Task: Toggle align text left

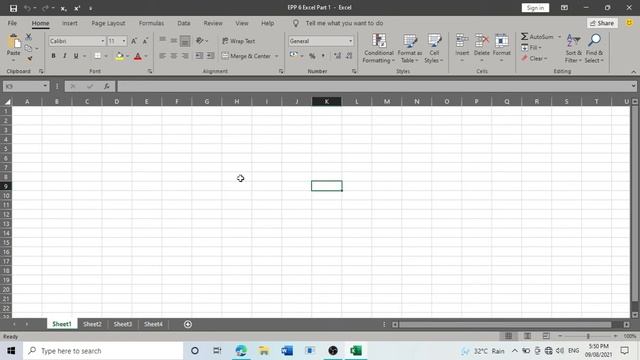Action: click(163, 56)
